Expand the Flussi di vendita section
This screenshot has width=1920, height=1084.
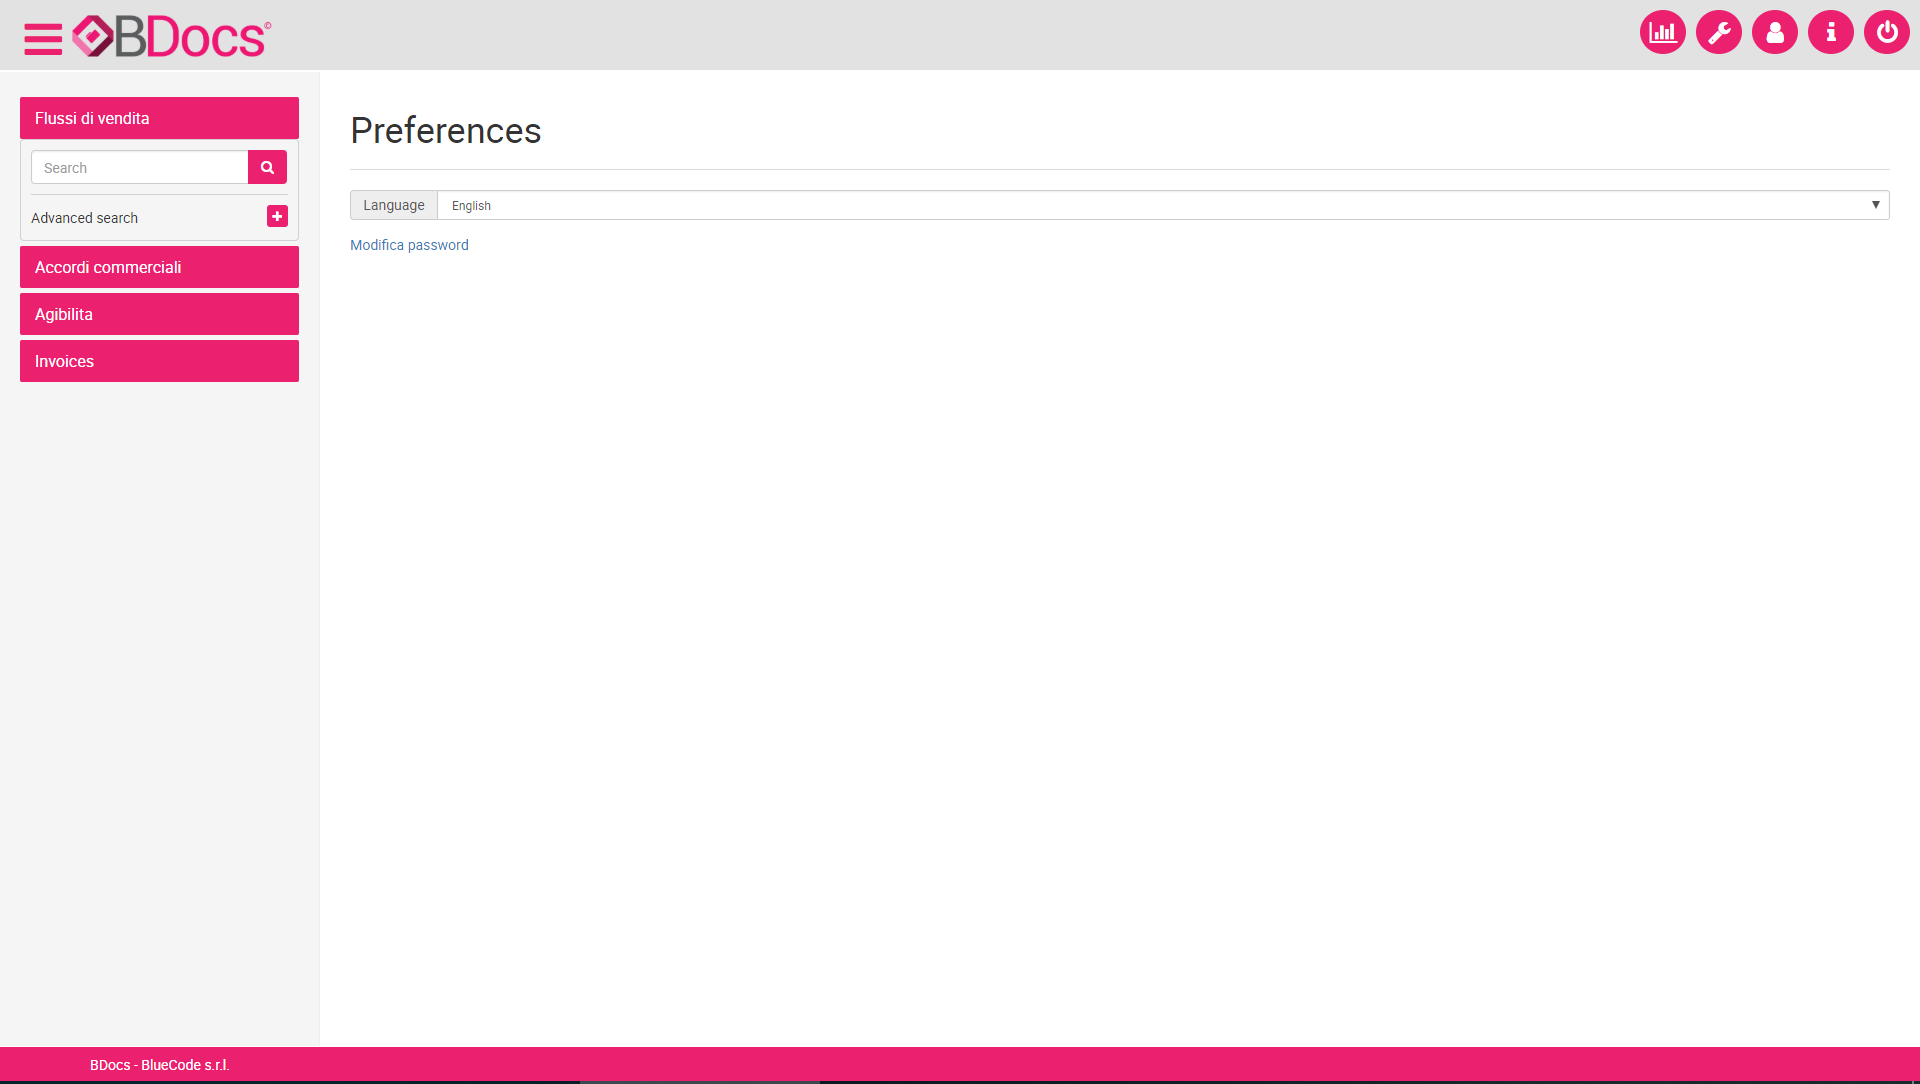point(159,118)
